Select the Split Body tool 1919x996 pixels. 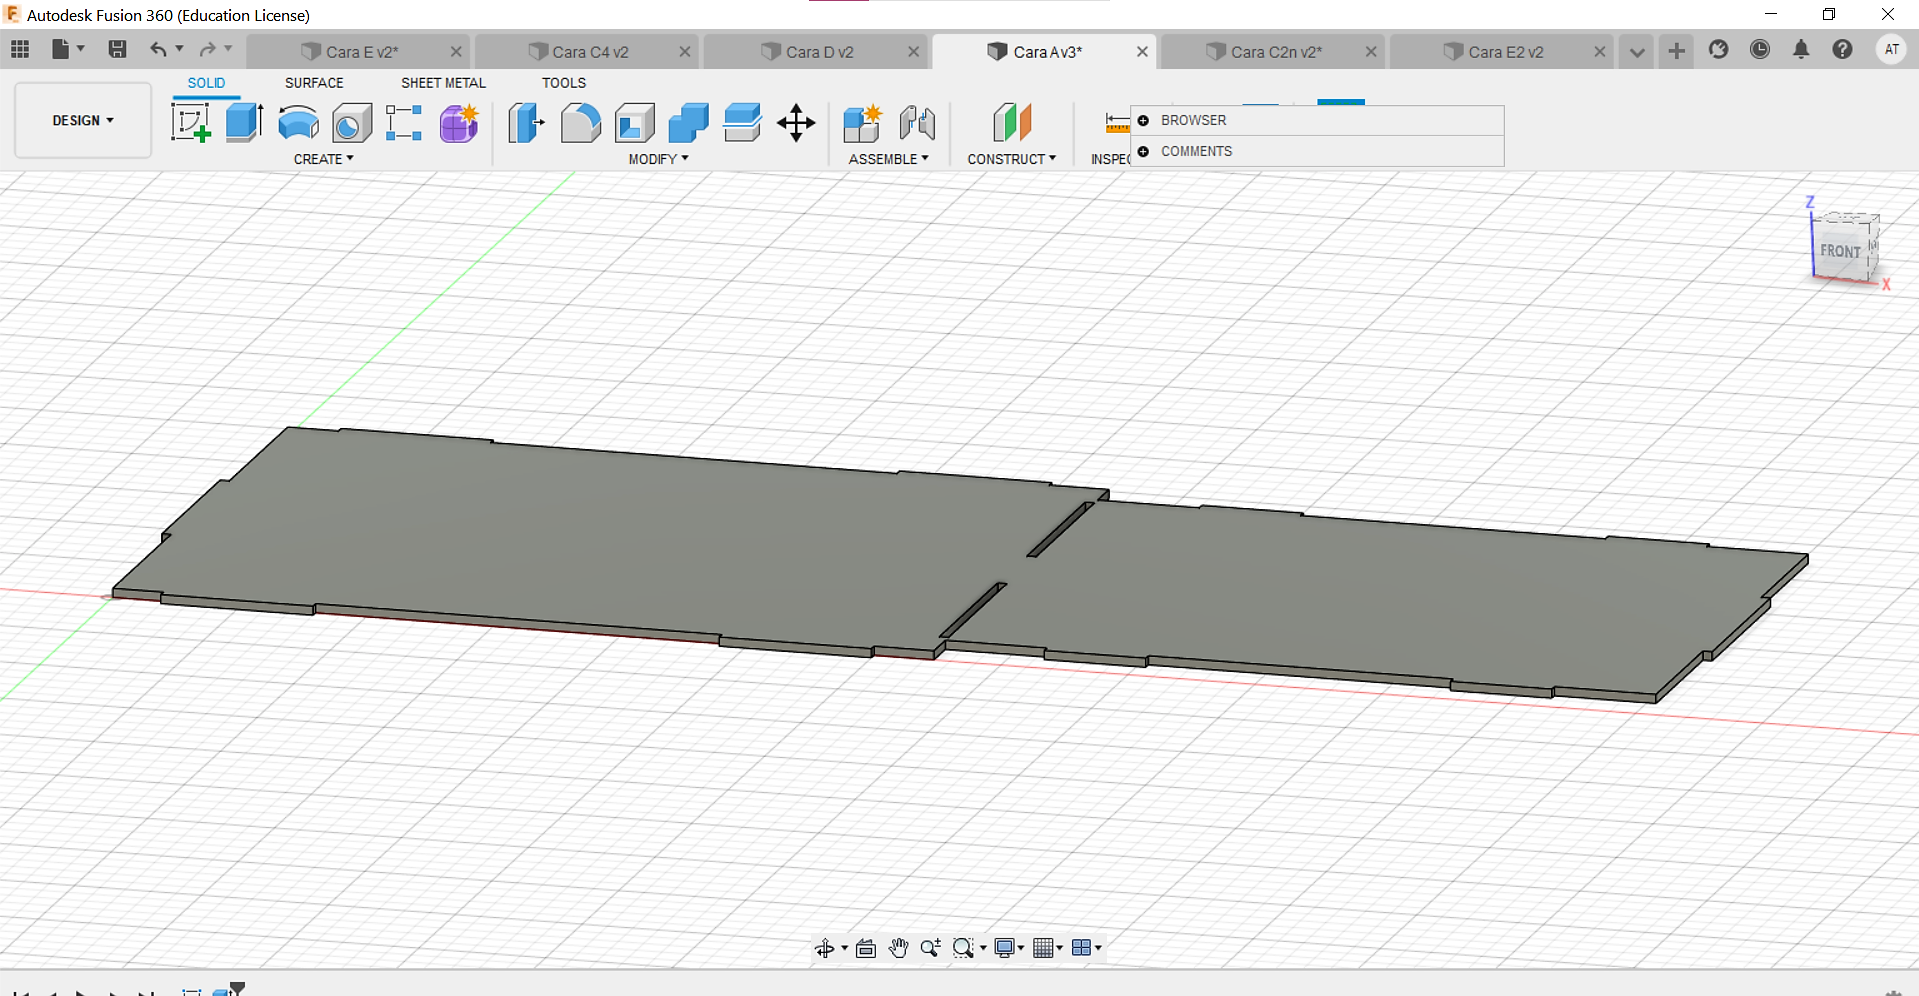click(742, 123)
